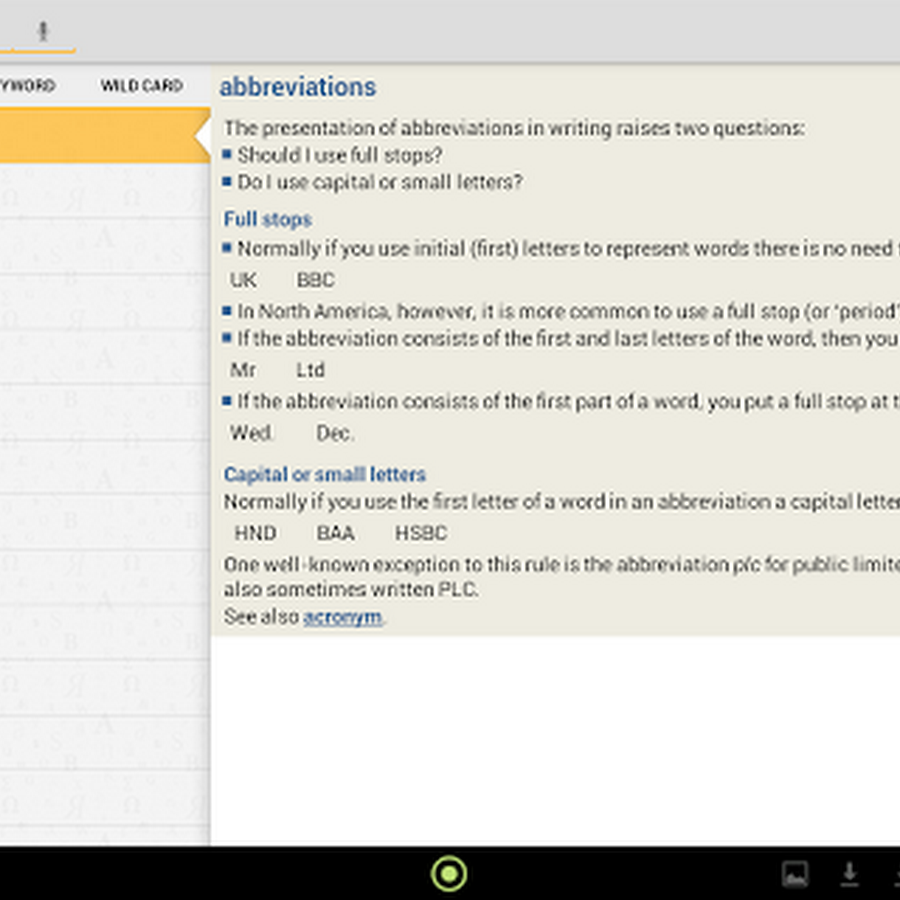Screen dimensions: 900x900
Task: Switch to the KEYWORD tab
Action: pos(27,86)
